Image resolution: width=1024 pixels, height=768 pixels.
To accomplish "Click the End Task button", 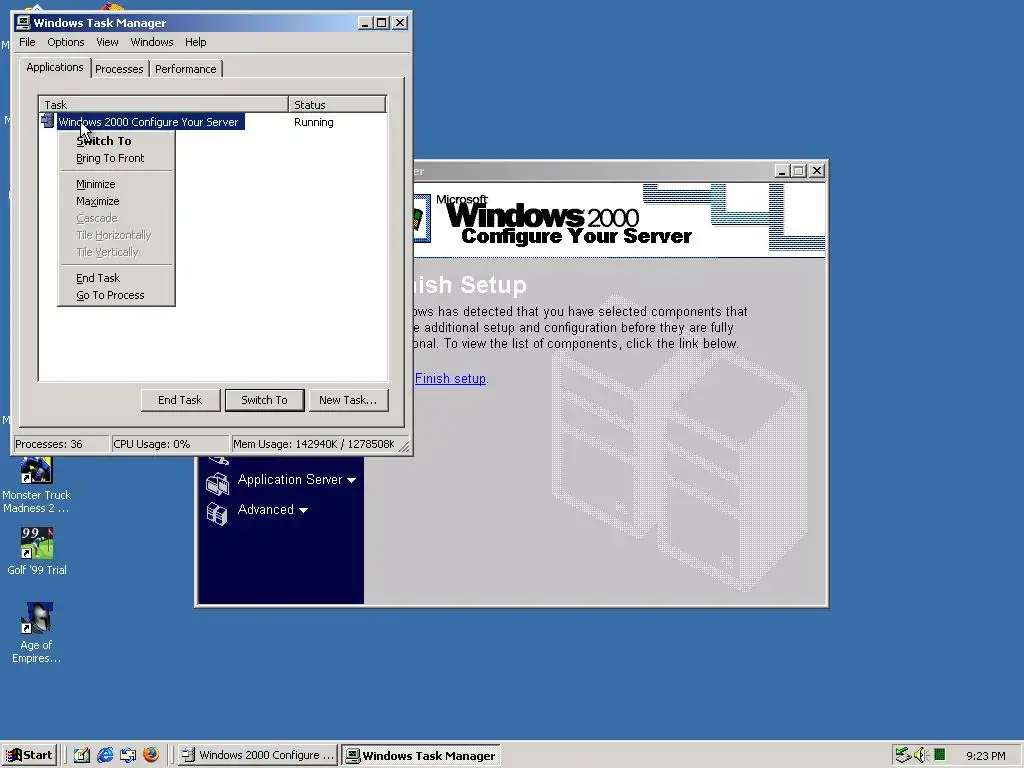I will (x=180, y=400).
